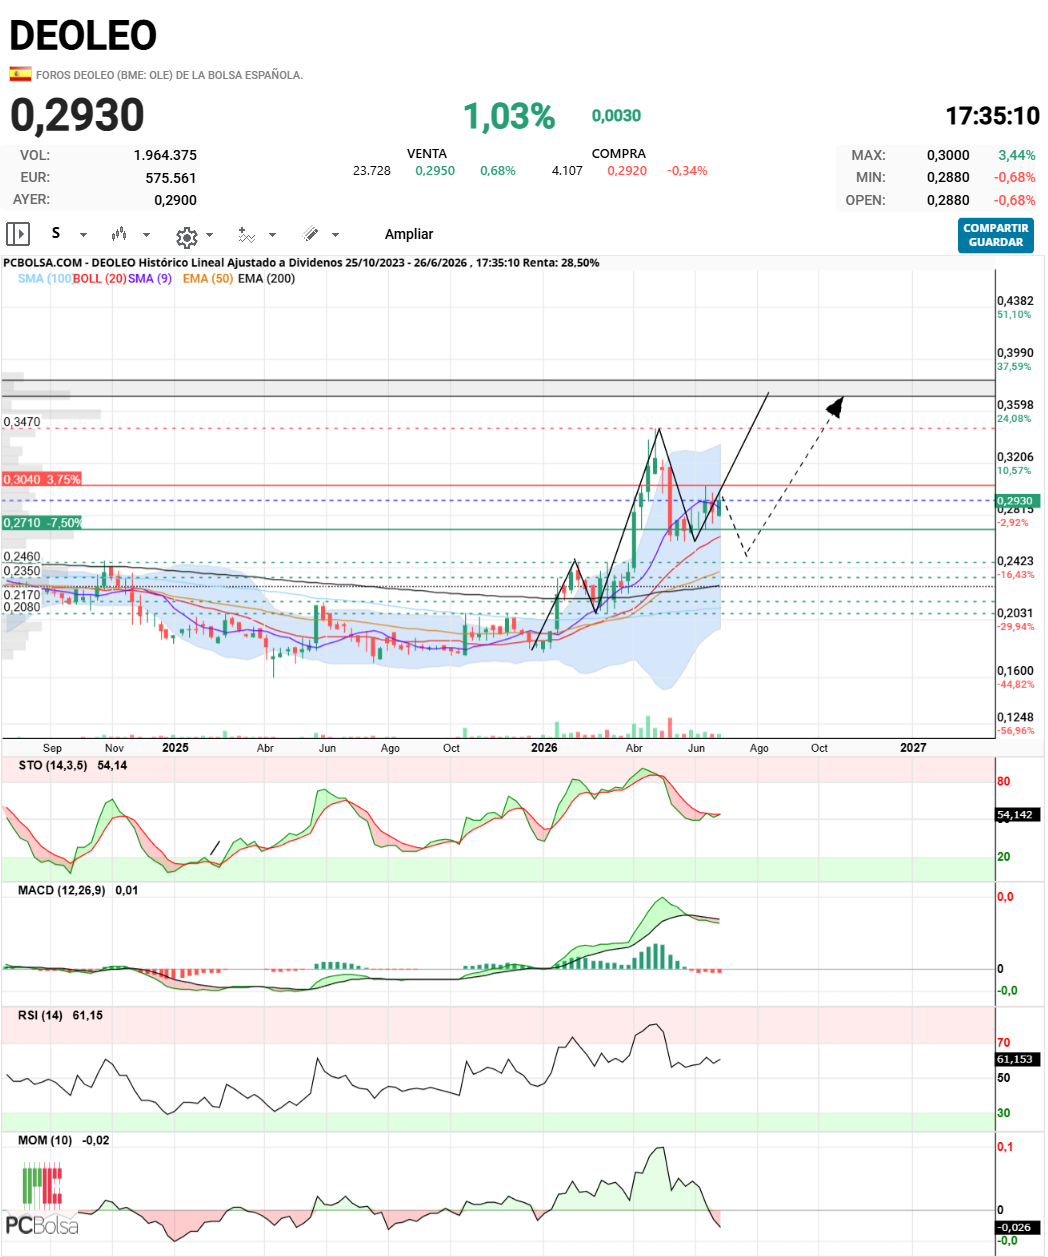Click the MIN value 0,2880

point(948,177)
